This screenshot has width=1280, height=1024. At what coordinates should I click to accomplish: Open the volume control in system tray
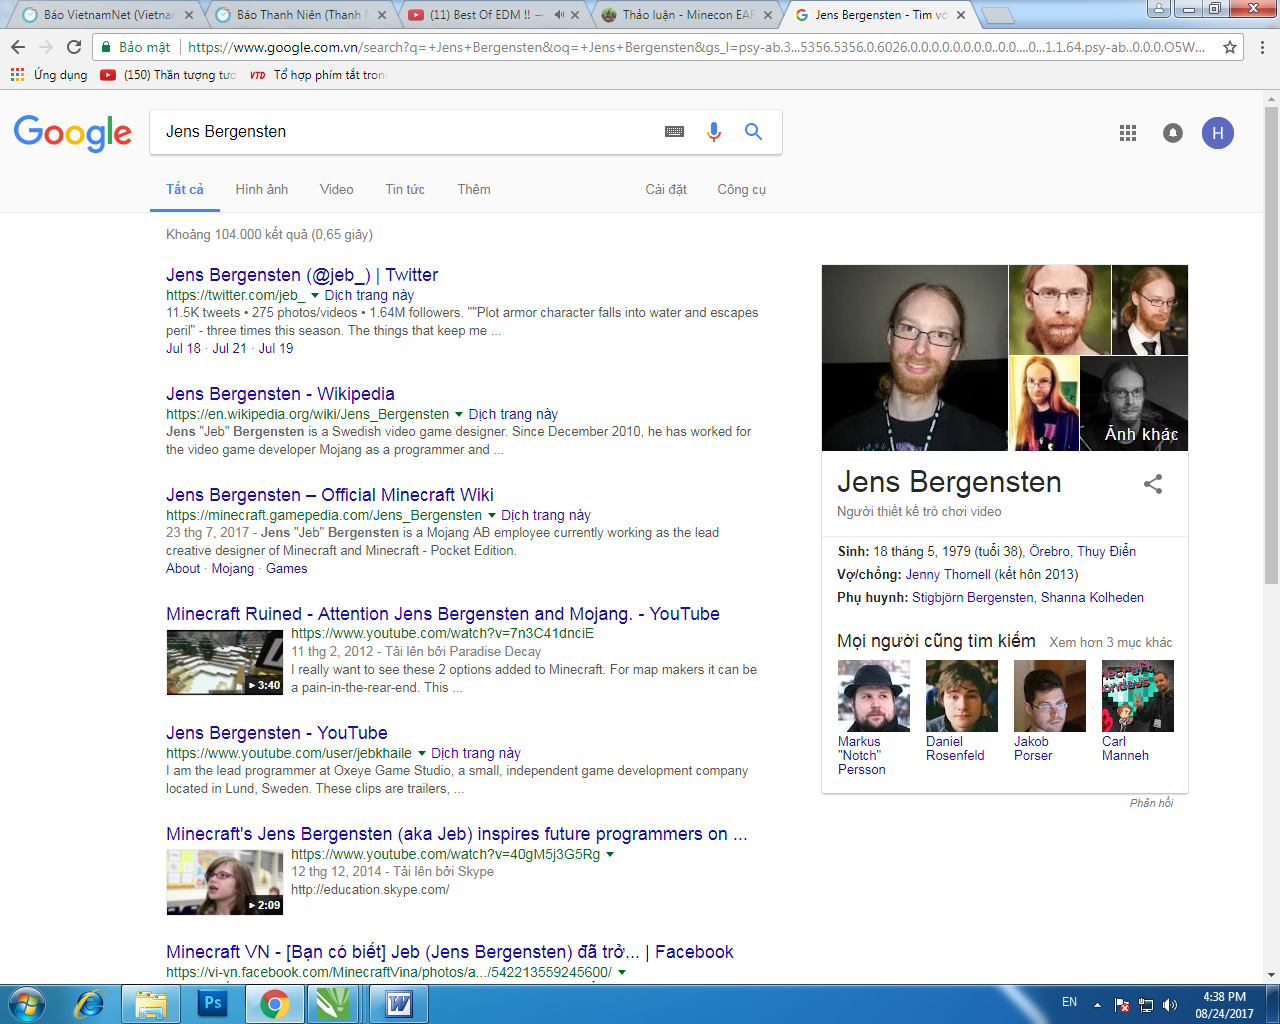tap(1170, 1005)
